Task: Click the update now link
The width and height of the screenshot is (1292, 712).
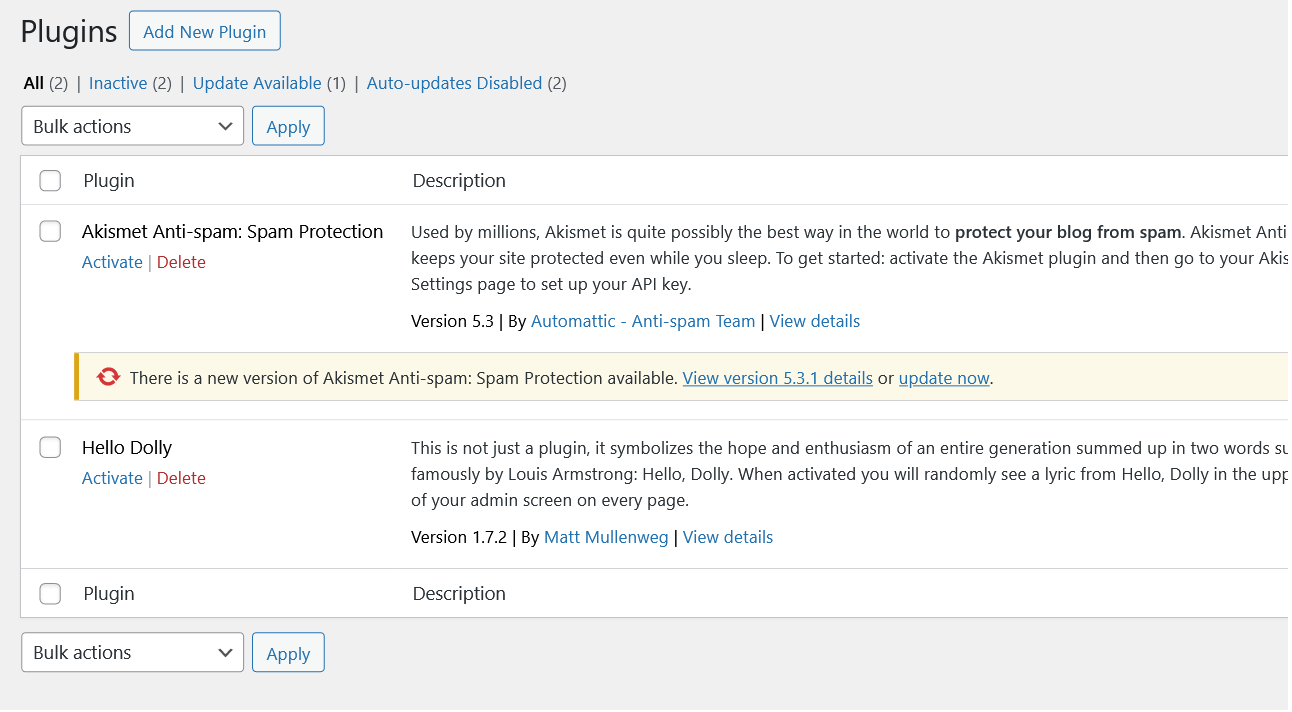Action: (944, 378)
